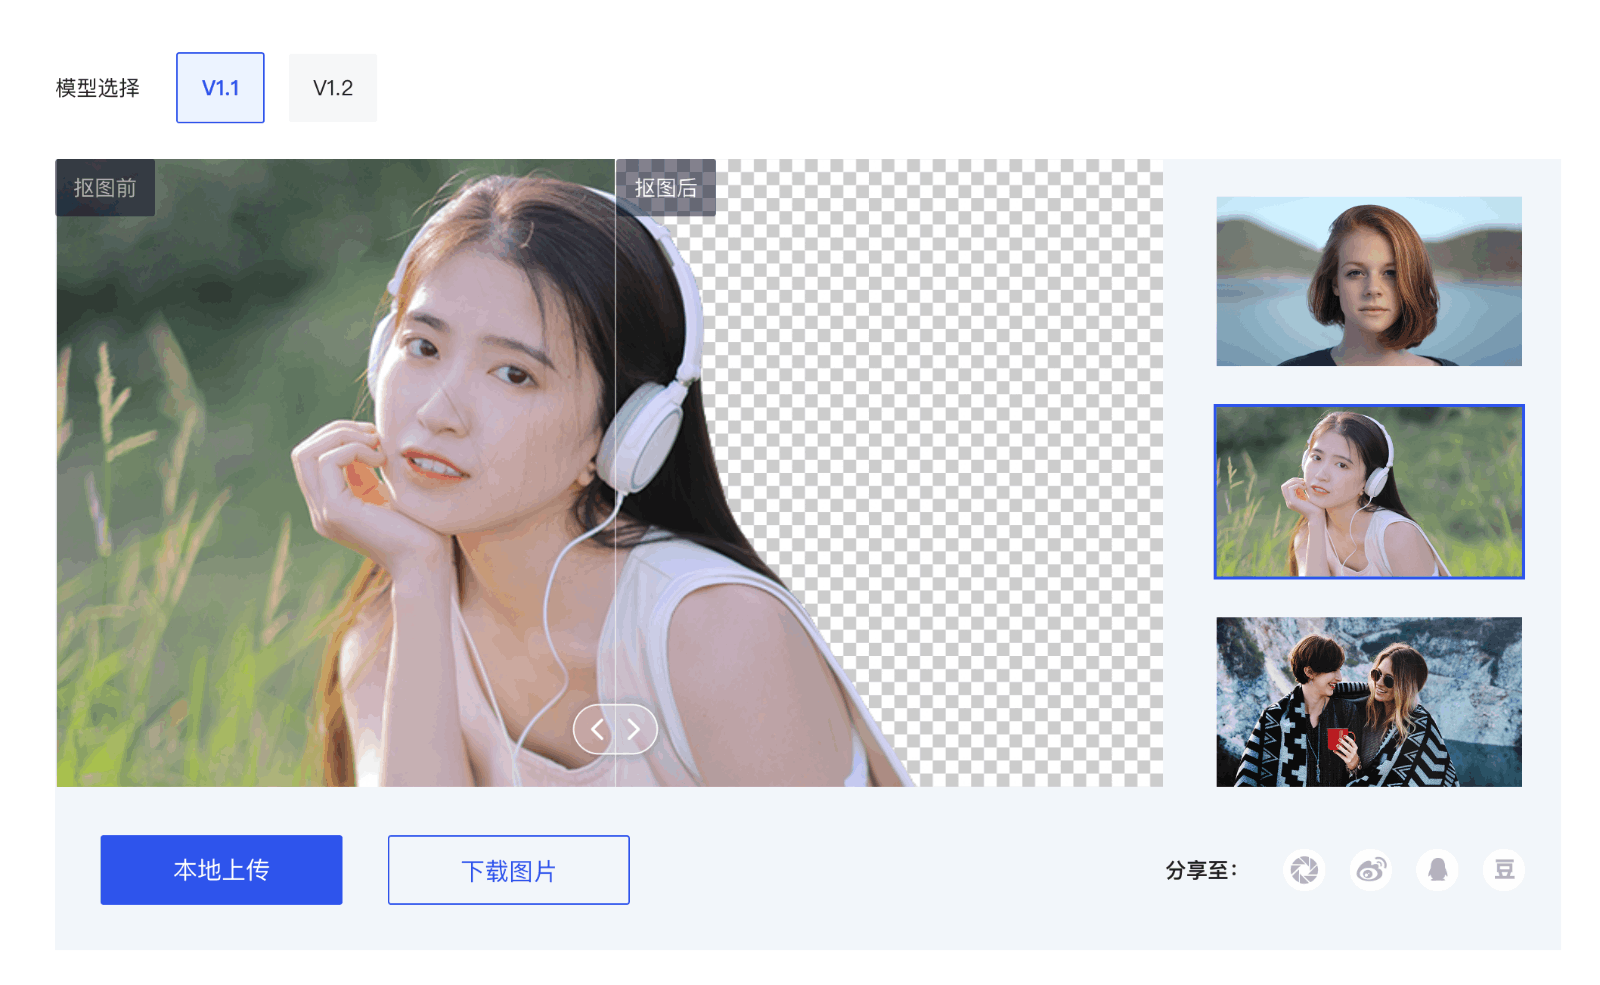Click the 下载图片 download button

(x=508, y=870)
